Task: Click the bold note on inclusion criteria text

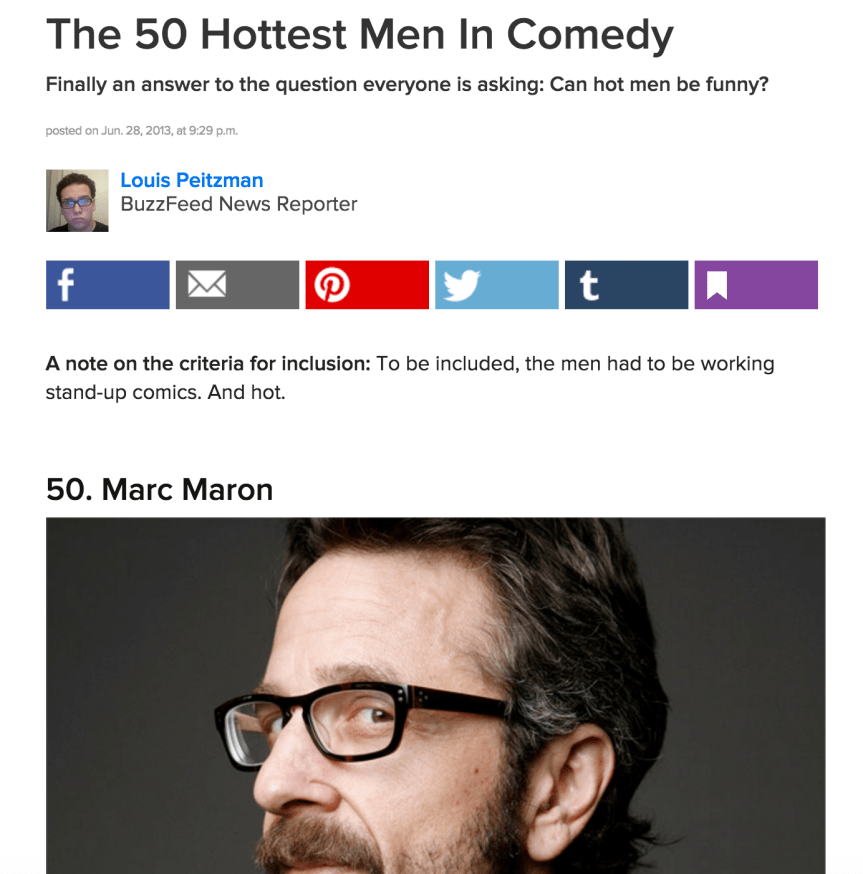Action: pyautogui.click(x=208, y=363)
